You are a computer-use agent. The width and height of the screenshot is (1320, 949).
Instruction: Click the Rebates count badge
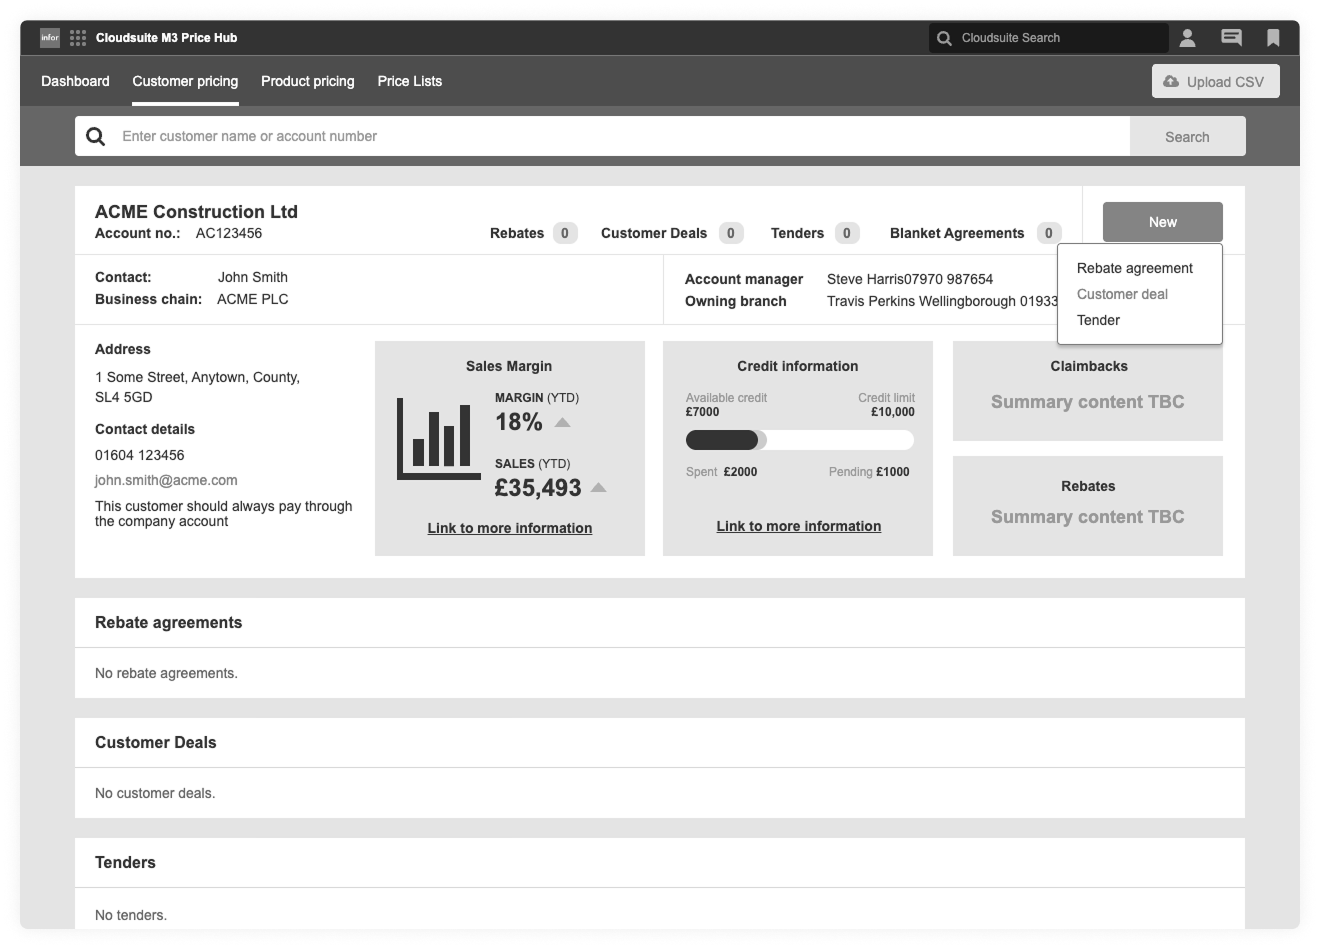point(565,233)
